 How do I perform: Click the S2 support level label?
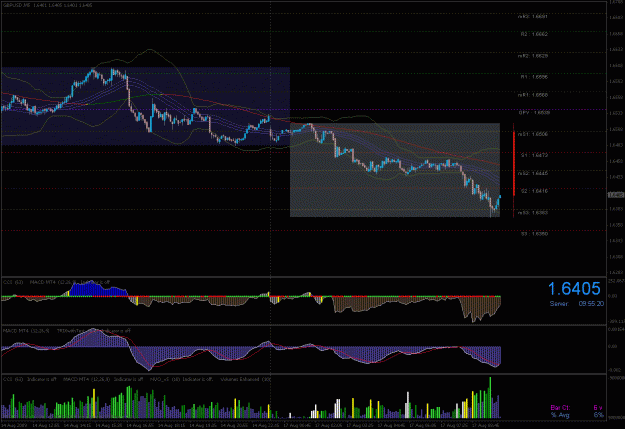534,191
